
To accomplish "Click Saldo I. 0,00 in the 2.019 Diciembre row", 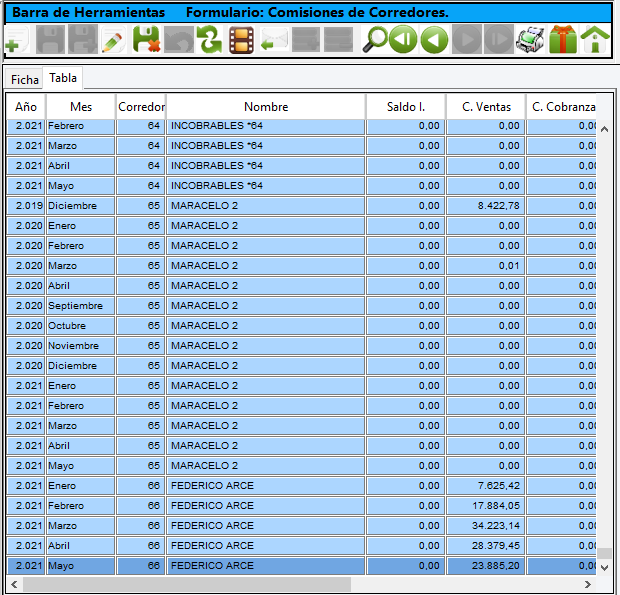I will tap(406, 206).
